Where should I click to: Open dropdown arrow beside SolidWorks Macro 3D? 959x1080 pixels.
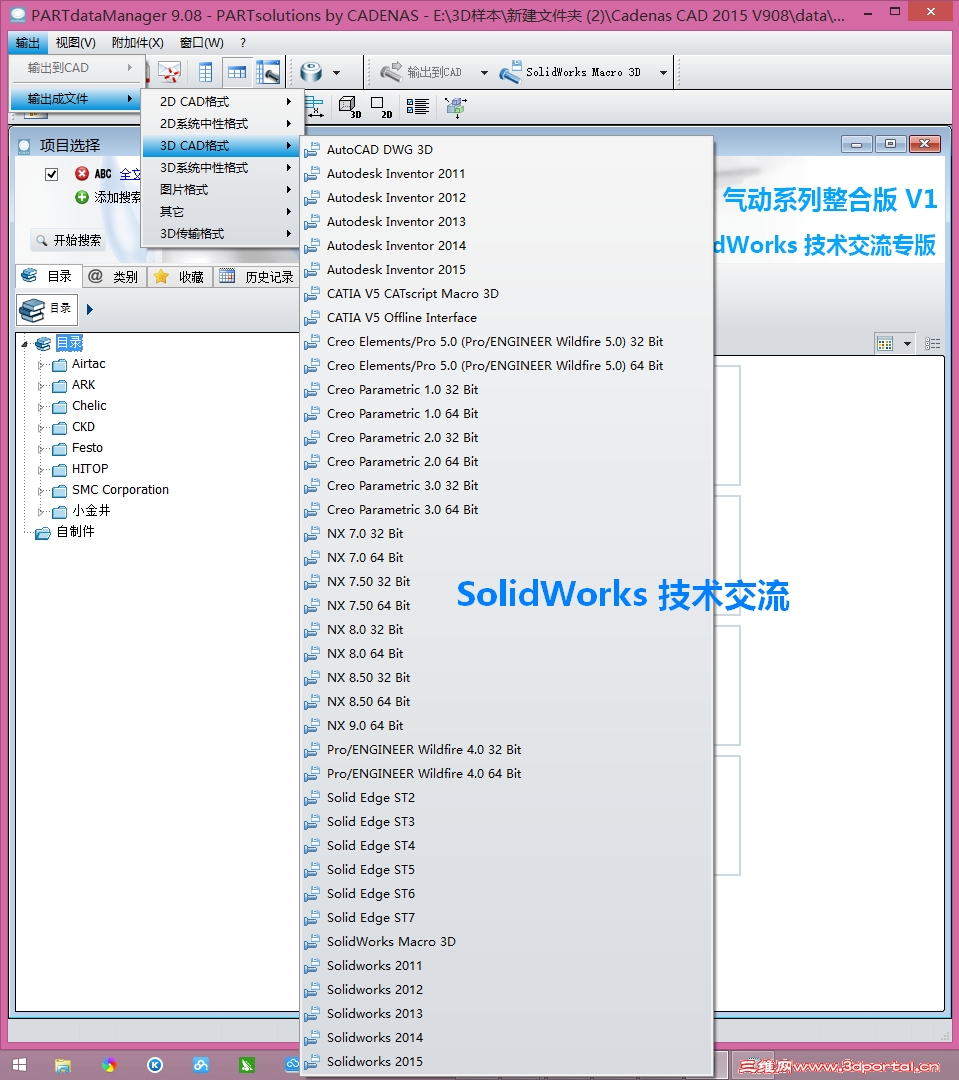tap(663, 72)
